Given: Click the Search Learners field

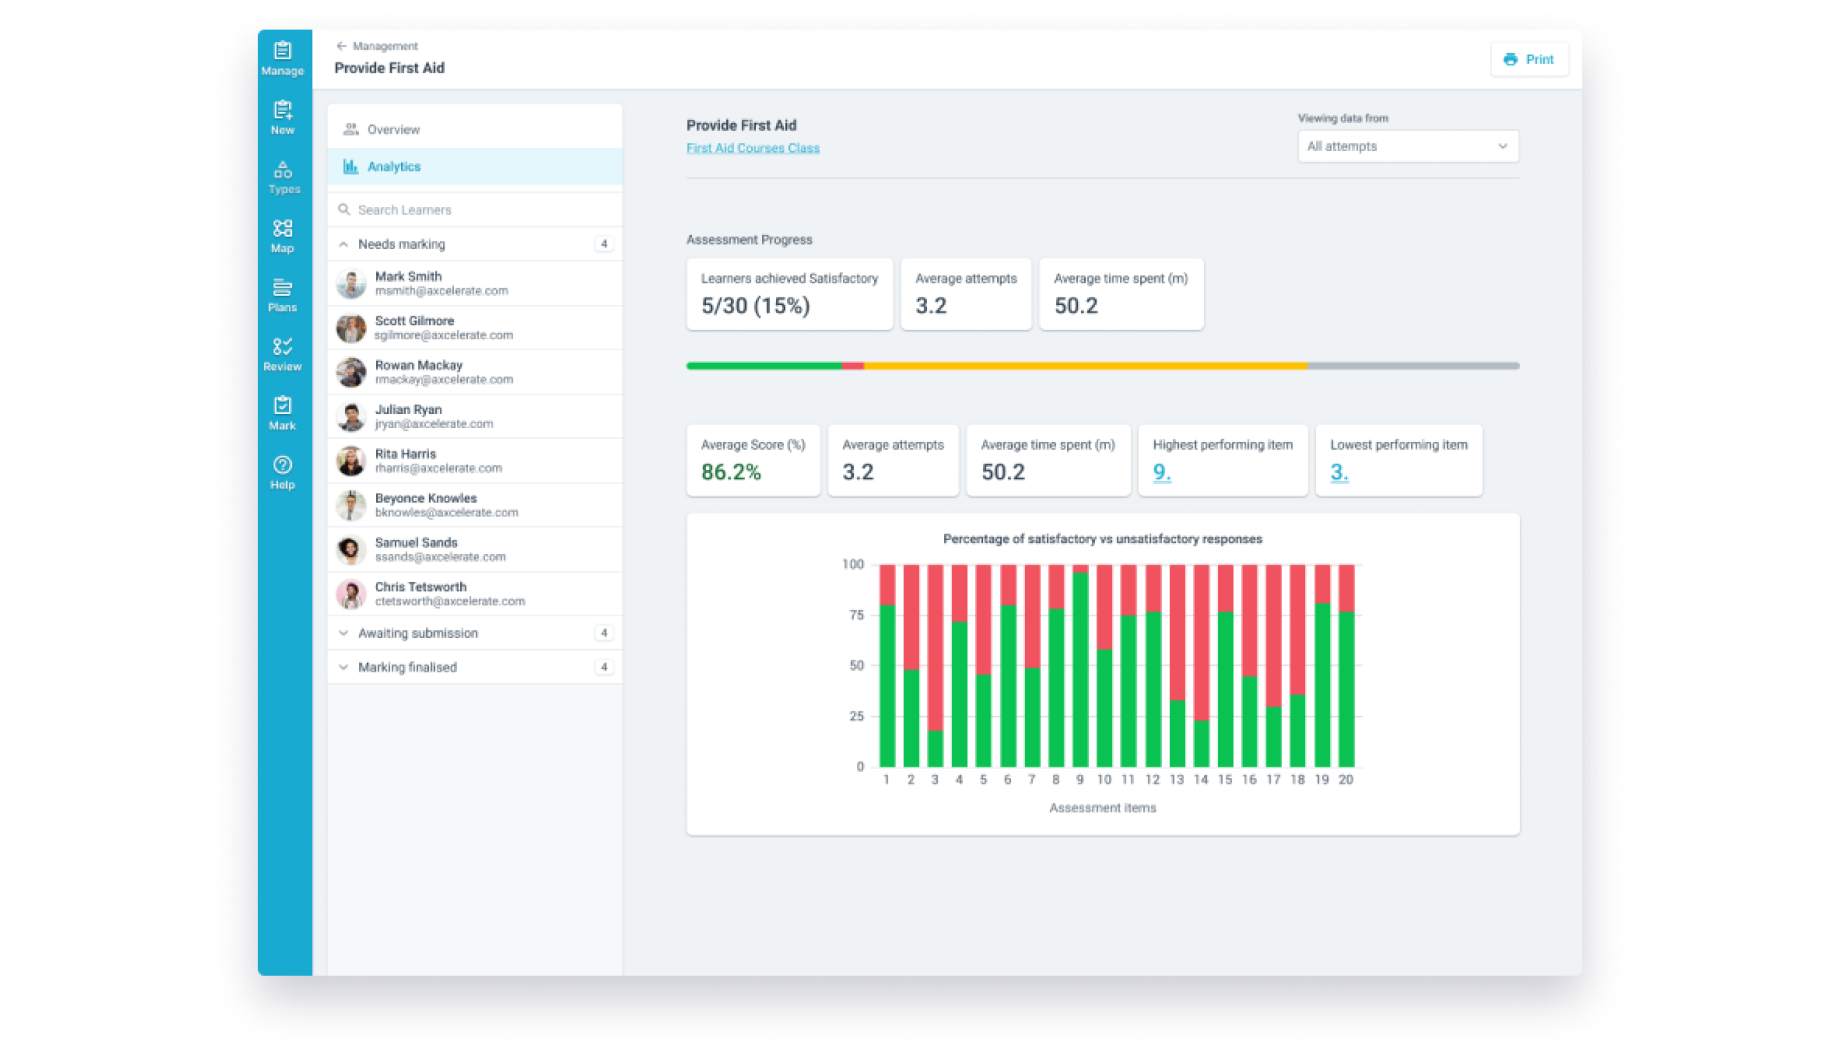Looking at the screenshot, I should point(475,210).
